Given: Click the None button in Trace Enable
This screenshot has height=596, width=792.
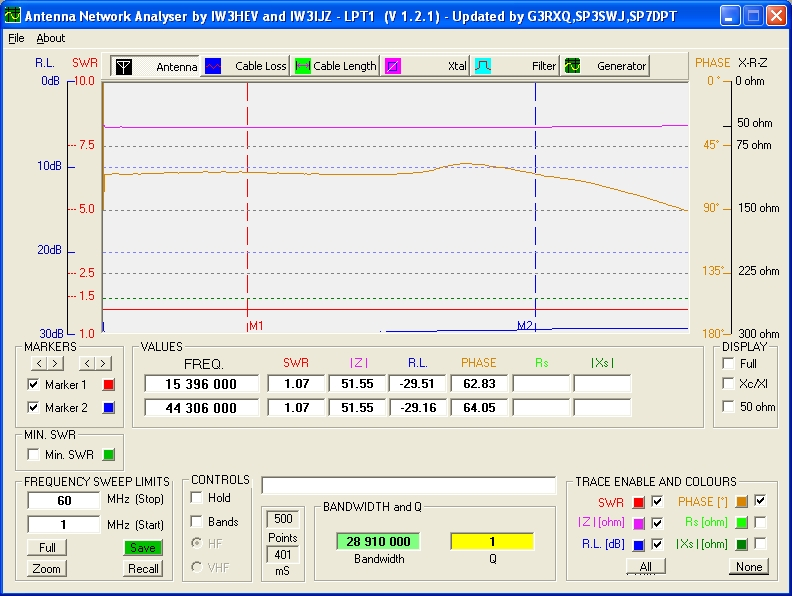Looking at the screenshot, I should [748, 566].
